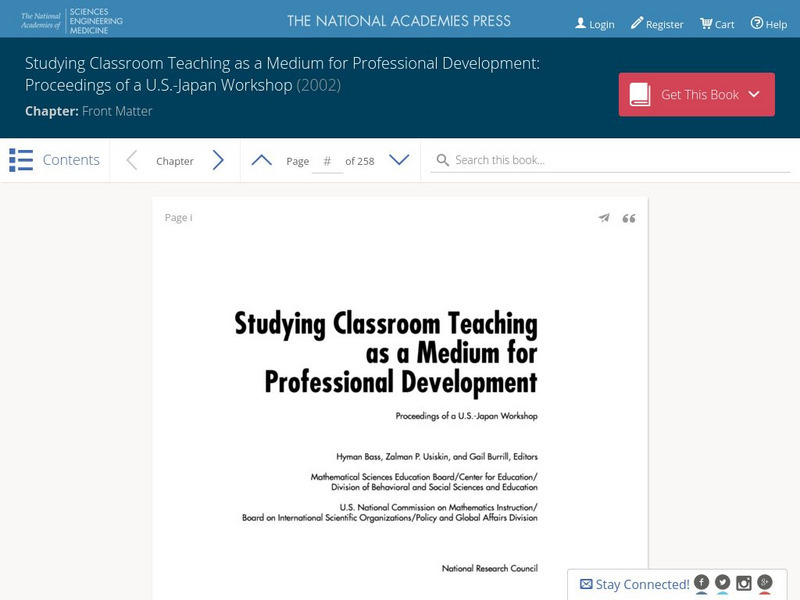The image size is (800, 600).
Task: Click the book icon on Get This Book
Action: click(640, 94)
